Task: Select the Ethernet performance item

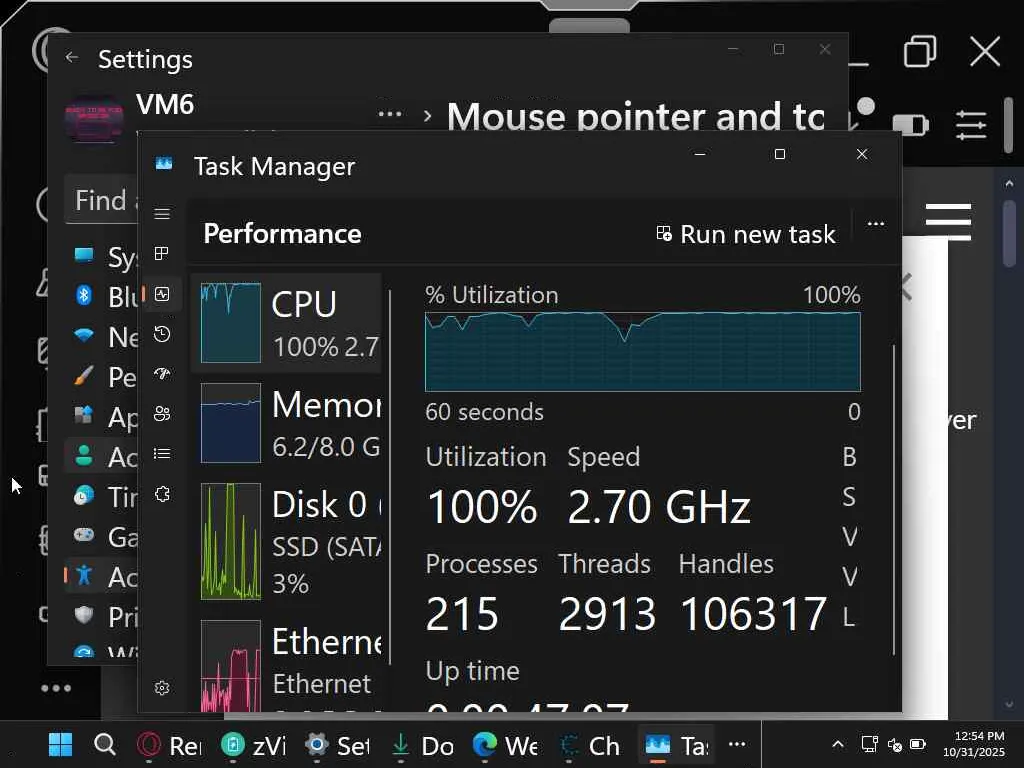Action: (290, 662)
